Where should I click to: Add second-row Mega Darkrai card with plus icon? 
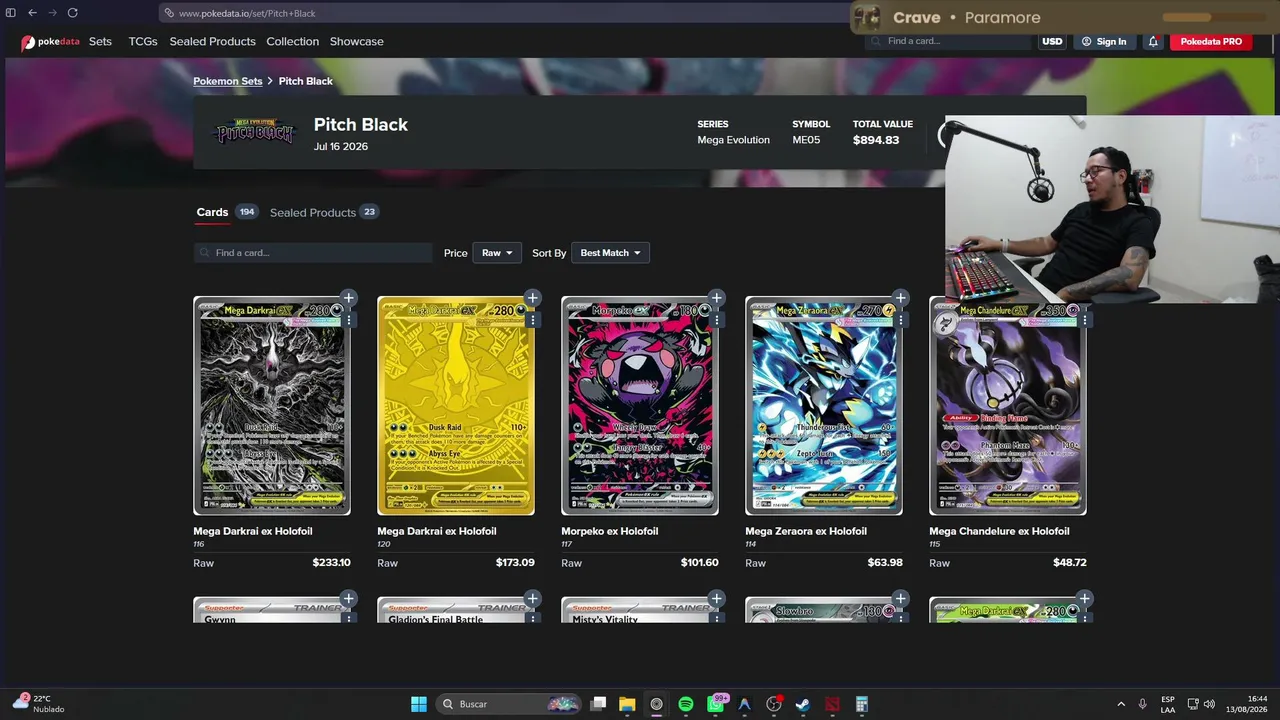[x=1084, y=599]
